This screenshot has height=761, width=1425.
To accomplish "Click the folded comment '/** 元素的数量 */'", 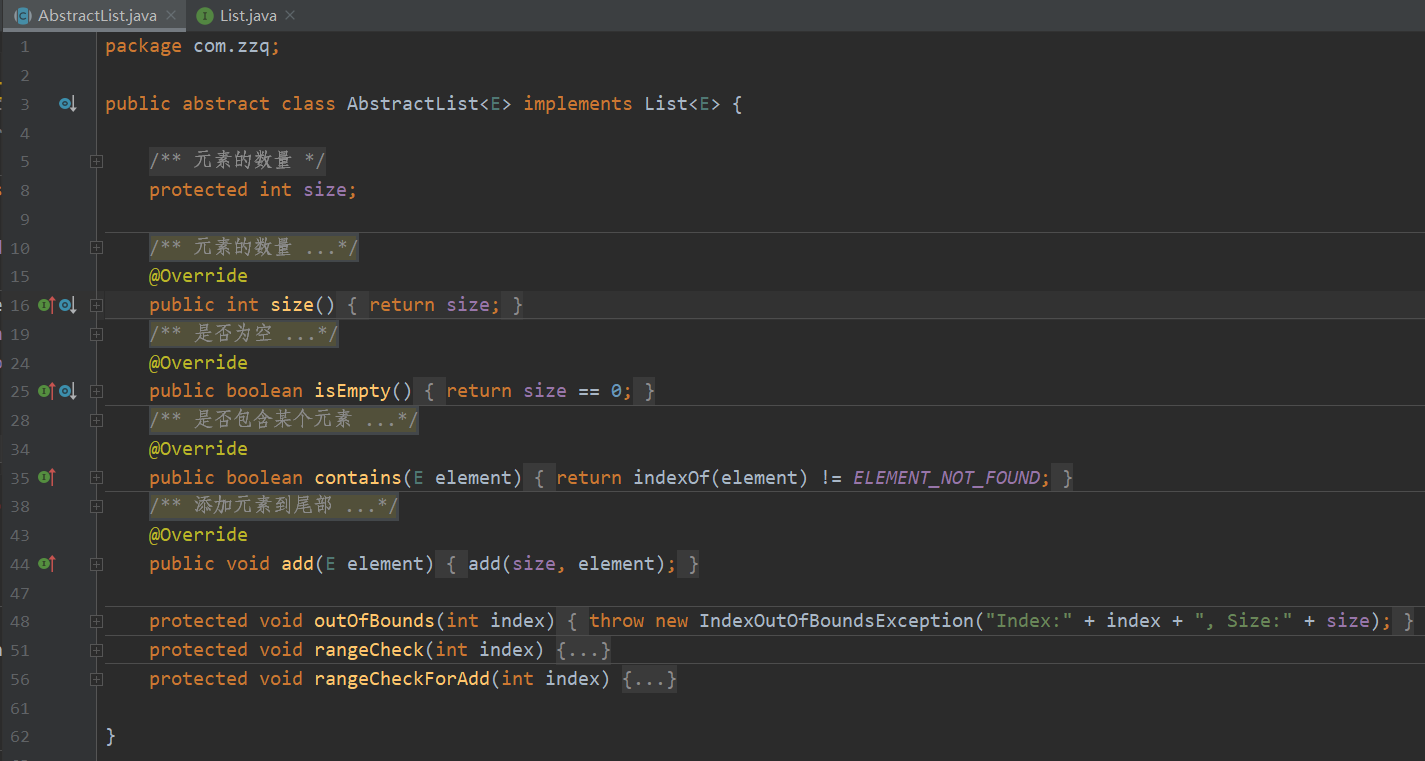I will (237, 161).
